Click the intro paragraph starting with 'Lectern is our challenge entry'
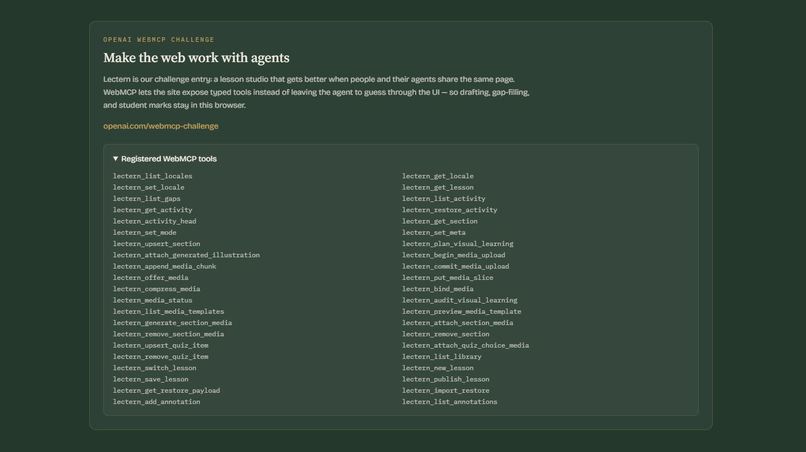 316,92
